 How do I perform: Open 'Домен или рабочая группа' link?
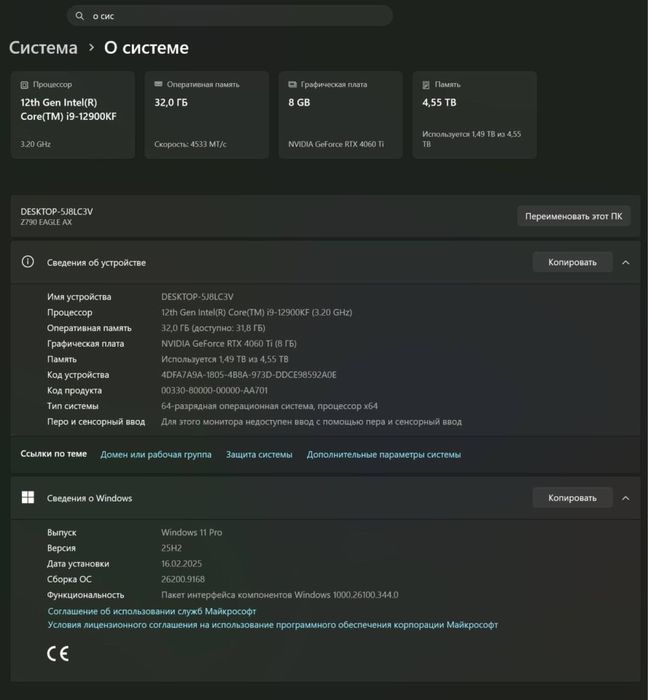coord(156,454)
